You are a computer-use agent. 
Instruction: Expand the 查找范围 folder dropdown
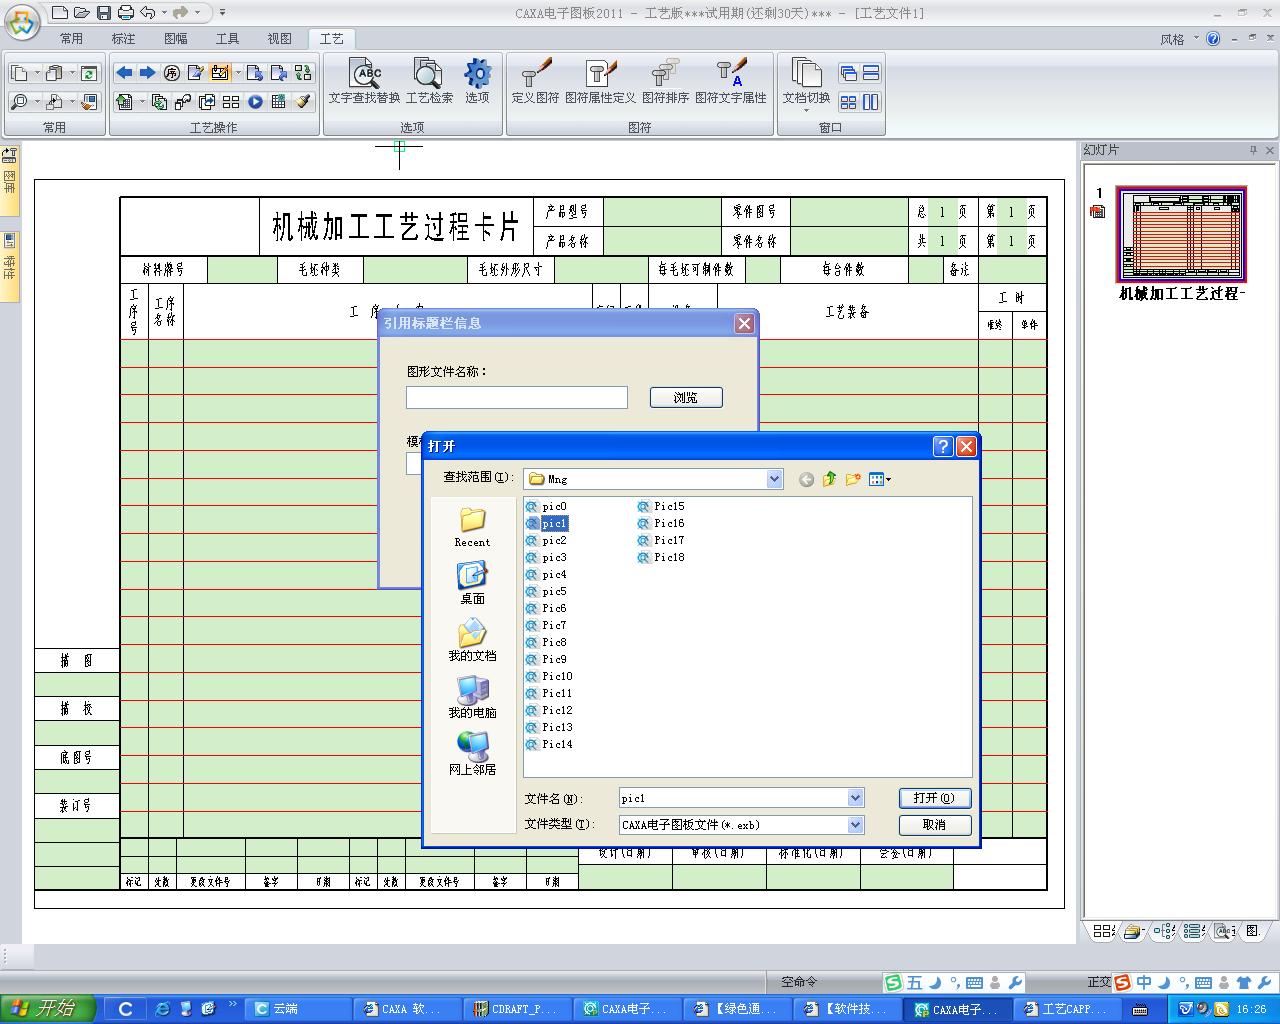[774, 480]
